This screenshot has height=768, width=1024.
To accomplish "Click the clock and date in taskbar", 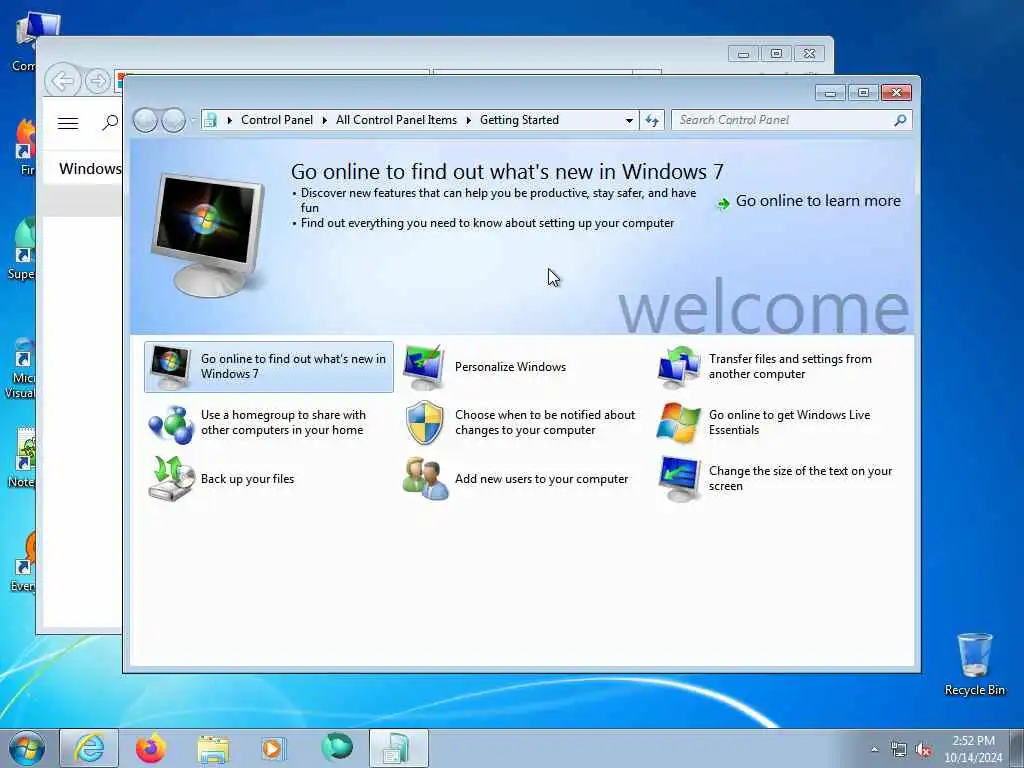I will click(973, 749).
